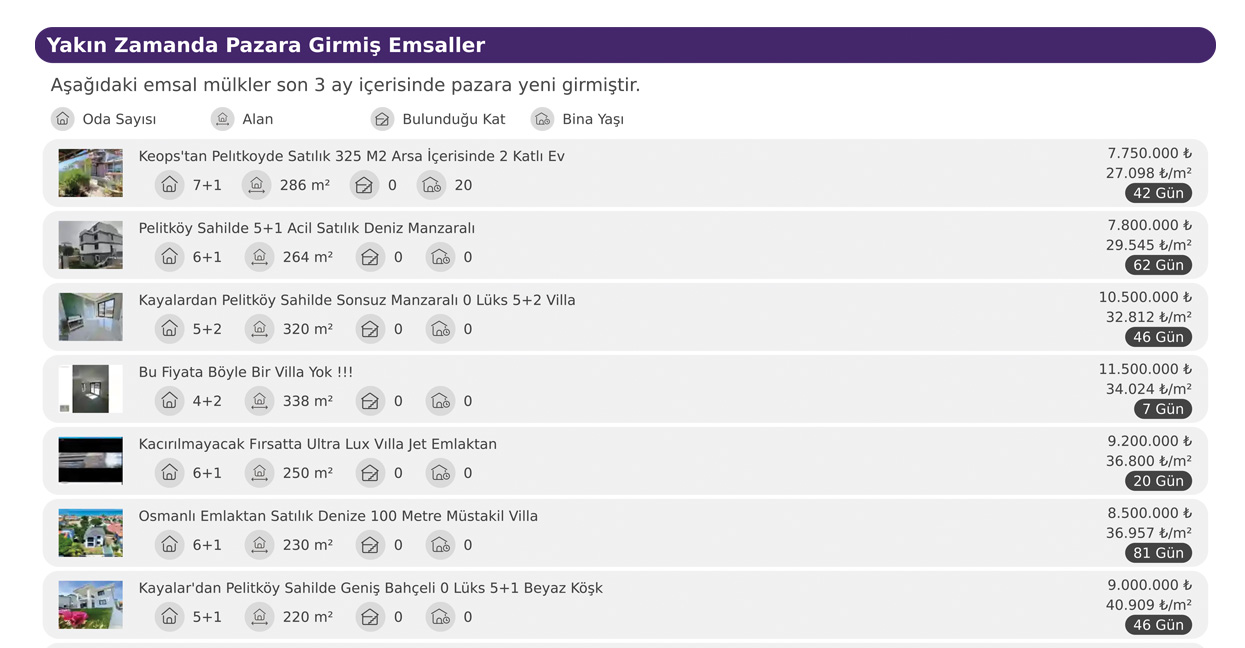The width and height of the screenshot is (1245, 648).
Task: Click area icon beside 264 m²
Action: click(260, 257)
